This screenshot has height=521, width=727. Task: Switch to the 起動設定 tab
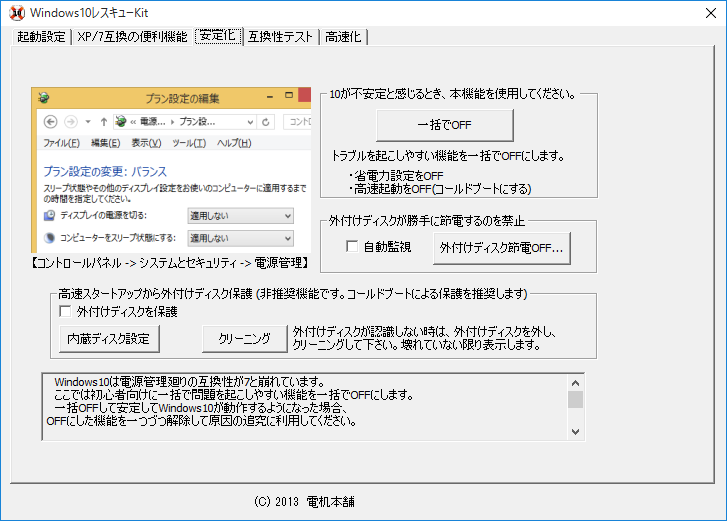(x=41, y=37)
